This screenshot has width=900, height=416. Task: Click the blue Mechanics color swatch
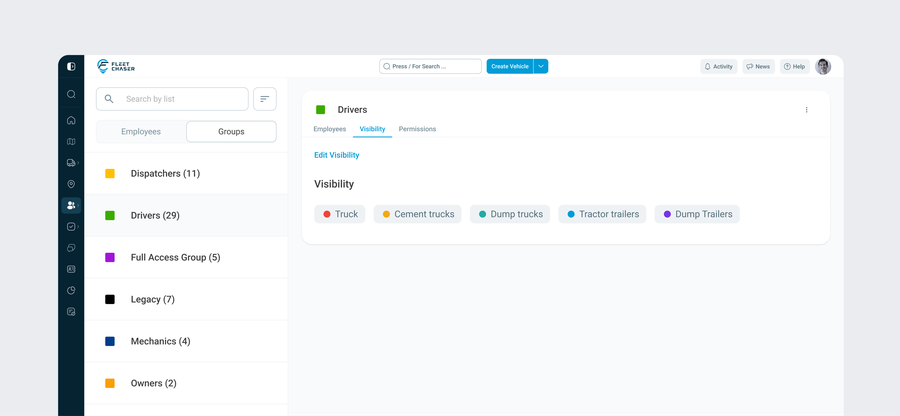click(x=110, y=341)
